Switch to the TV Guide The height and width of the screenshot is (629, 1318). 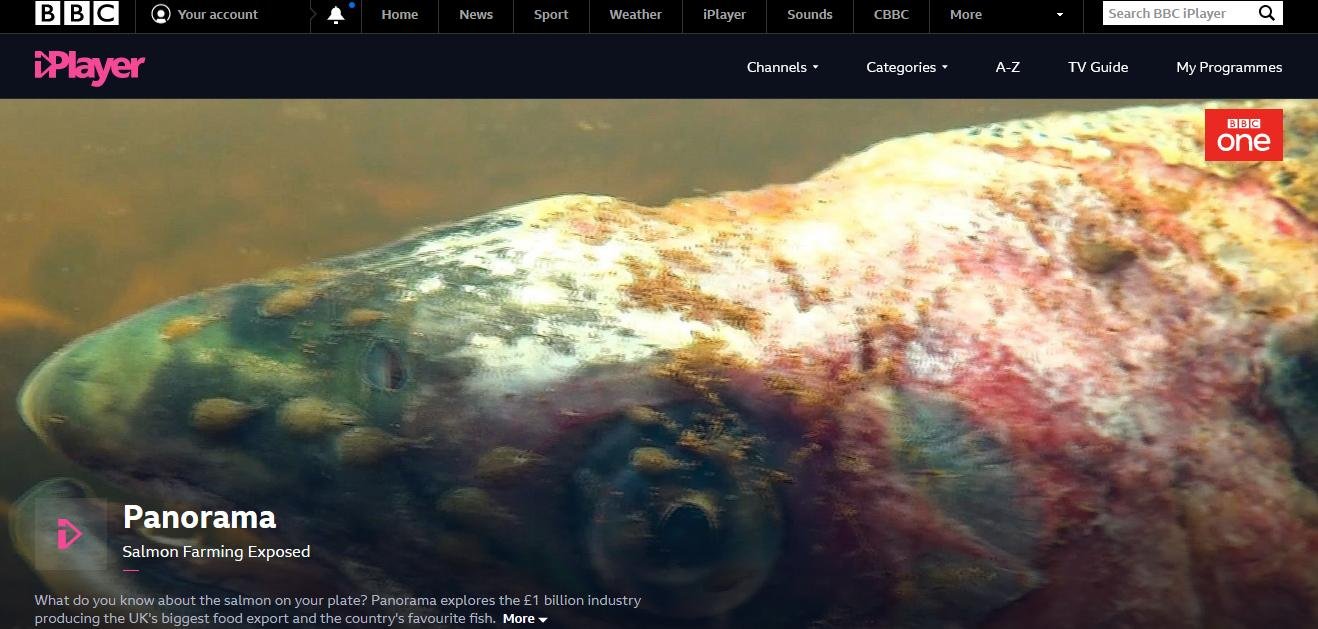click(x=1098, y=67)
